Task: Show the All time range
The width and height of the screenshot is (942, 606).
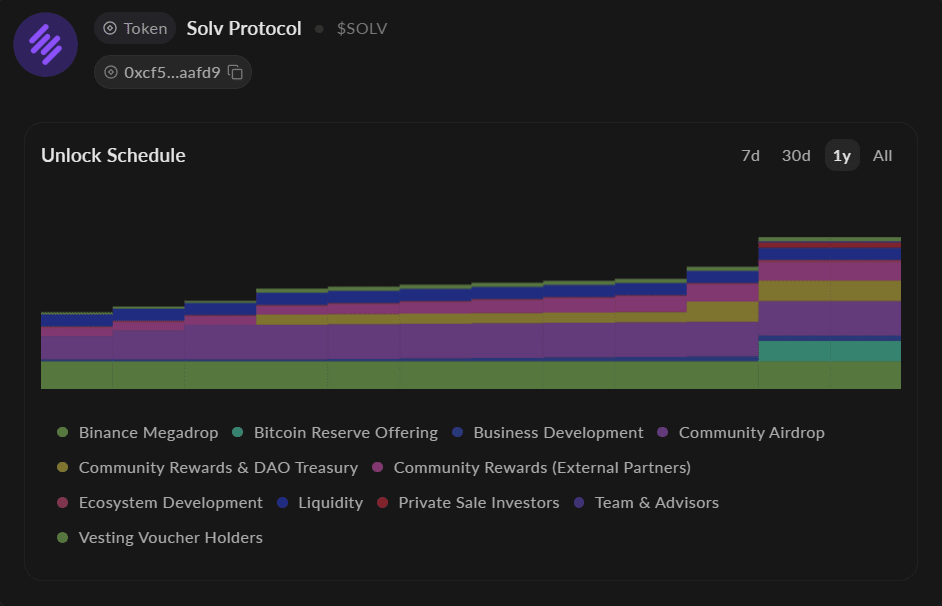Action: click(882, 155)
